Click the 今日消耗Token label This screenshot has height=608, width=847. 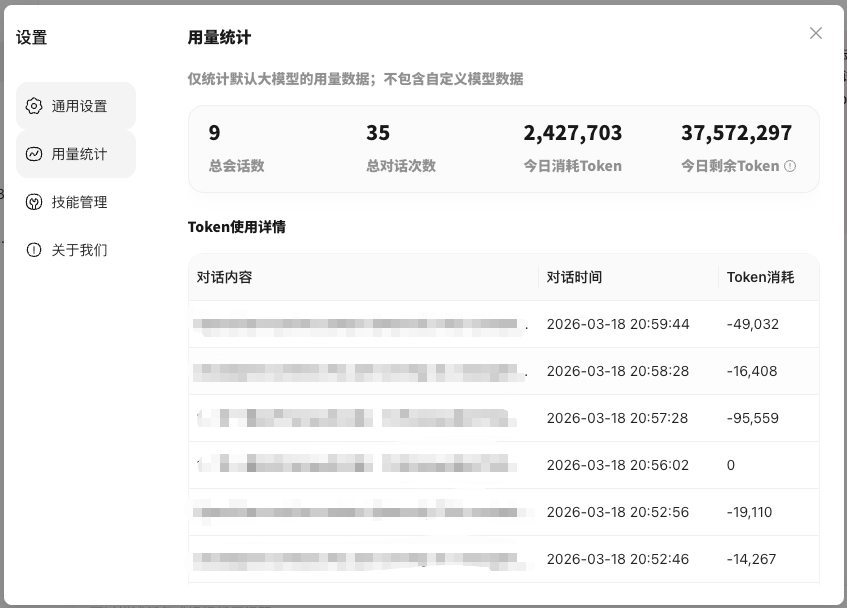pyautogui.click(x=573, y=166)
